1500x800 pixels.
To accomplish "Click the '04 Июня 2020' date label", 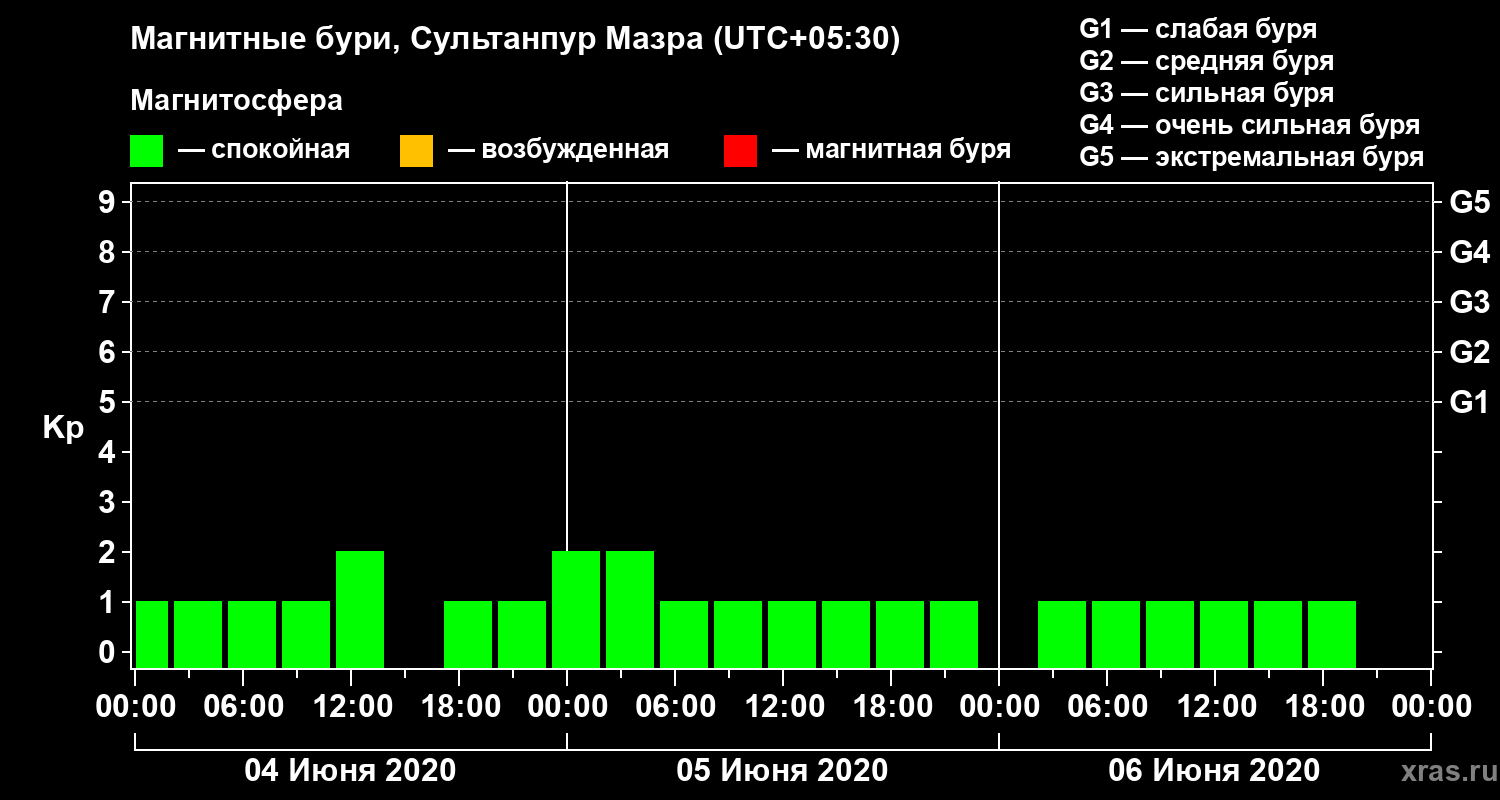I will point(351,770).
